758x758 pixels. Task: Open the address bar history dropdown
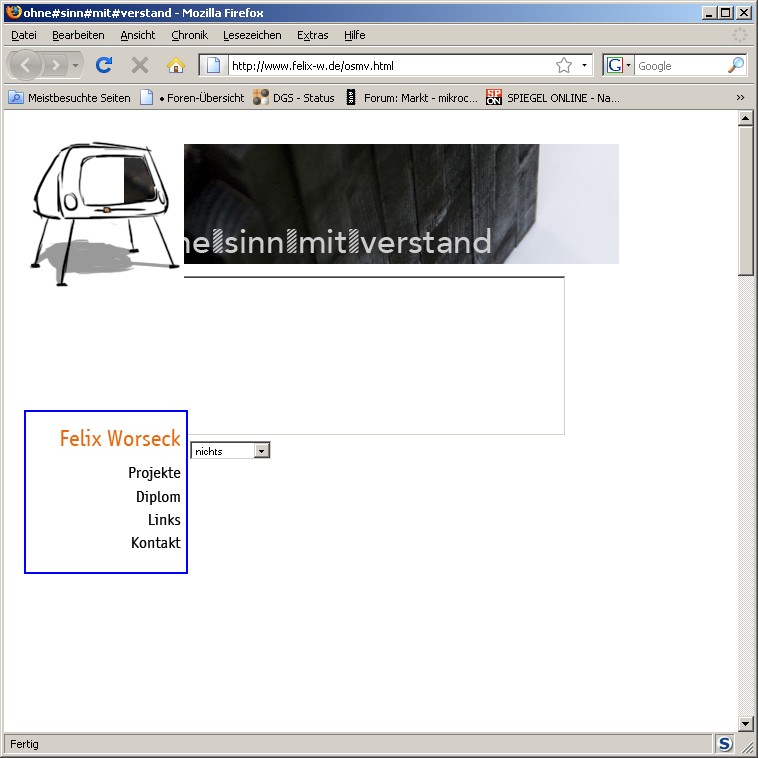click(x=584, y=65)
